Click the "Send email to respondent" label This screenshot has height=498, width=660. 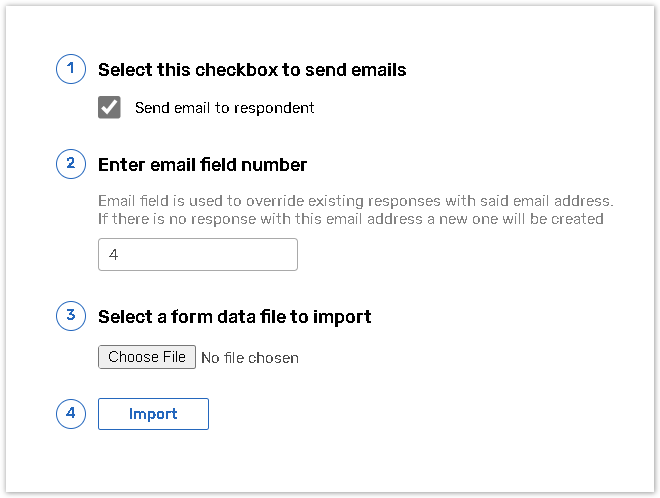[x=224, y=108]
